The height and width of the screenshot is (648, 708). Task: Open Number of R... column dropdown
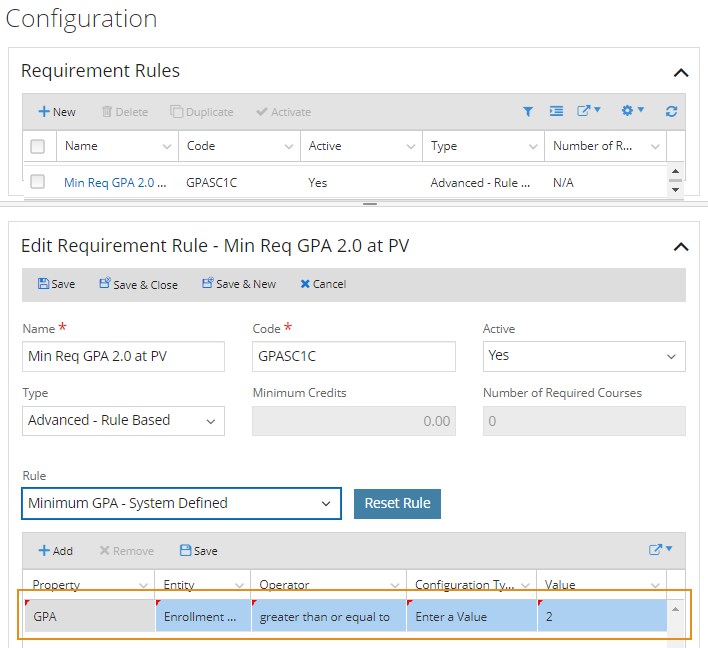click(655, 146)
